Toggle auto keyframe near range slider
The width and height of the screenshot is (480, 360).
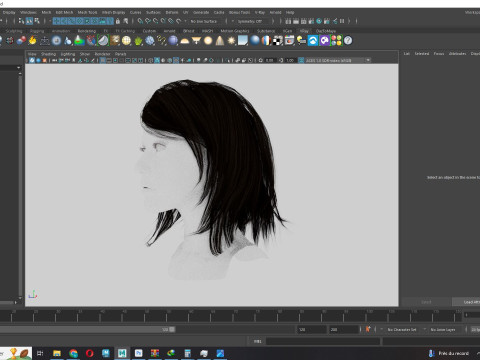pyautogui.click(x=368, y=329)
